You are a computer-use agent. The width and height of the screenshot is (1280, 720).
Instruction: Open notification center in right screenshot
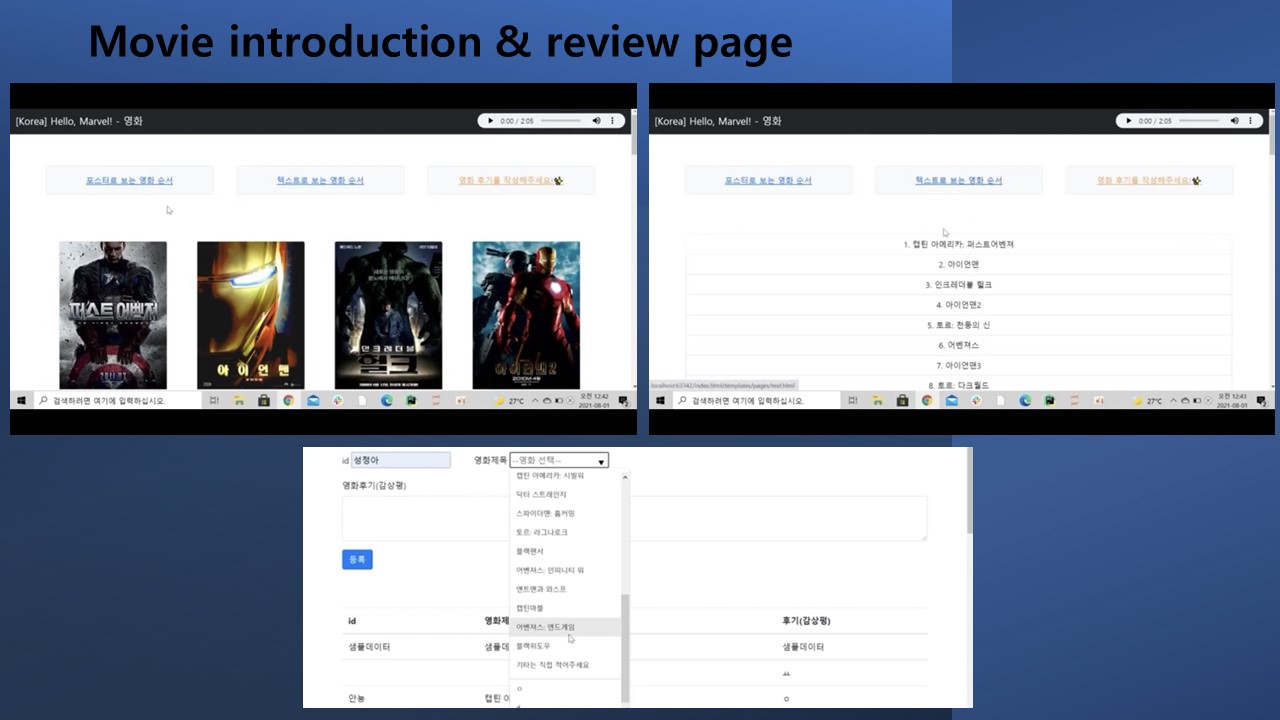point(1262,401)
